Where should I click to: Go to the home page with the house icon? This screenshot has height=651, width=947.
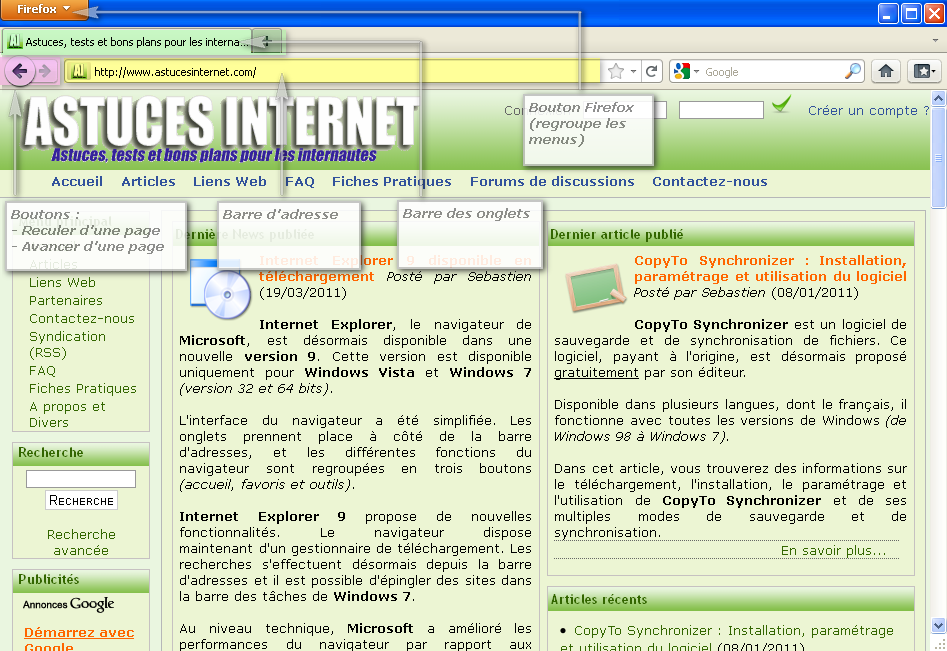tap(885, 71)
